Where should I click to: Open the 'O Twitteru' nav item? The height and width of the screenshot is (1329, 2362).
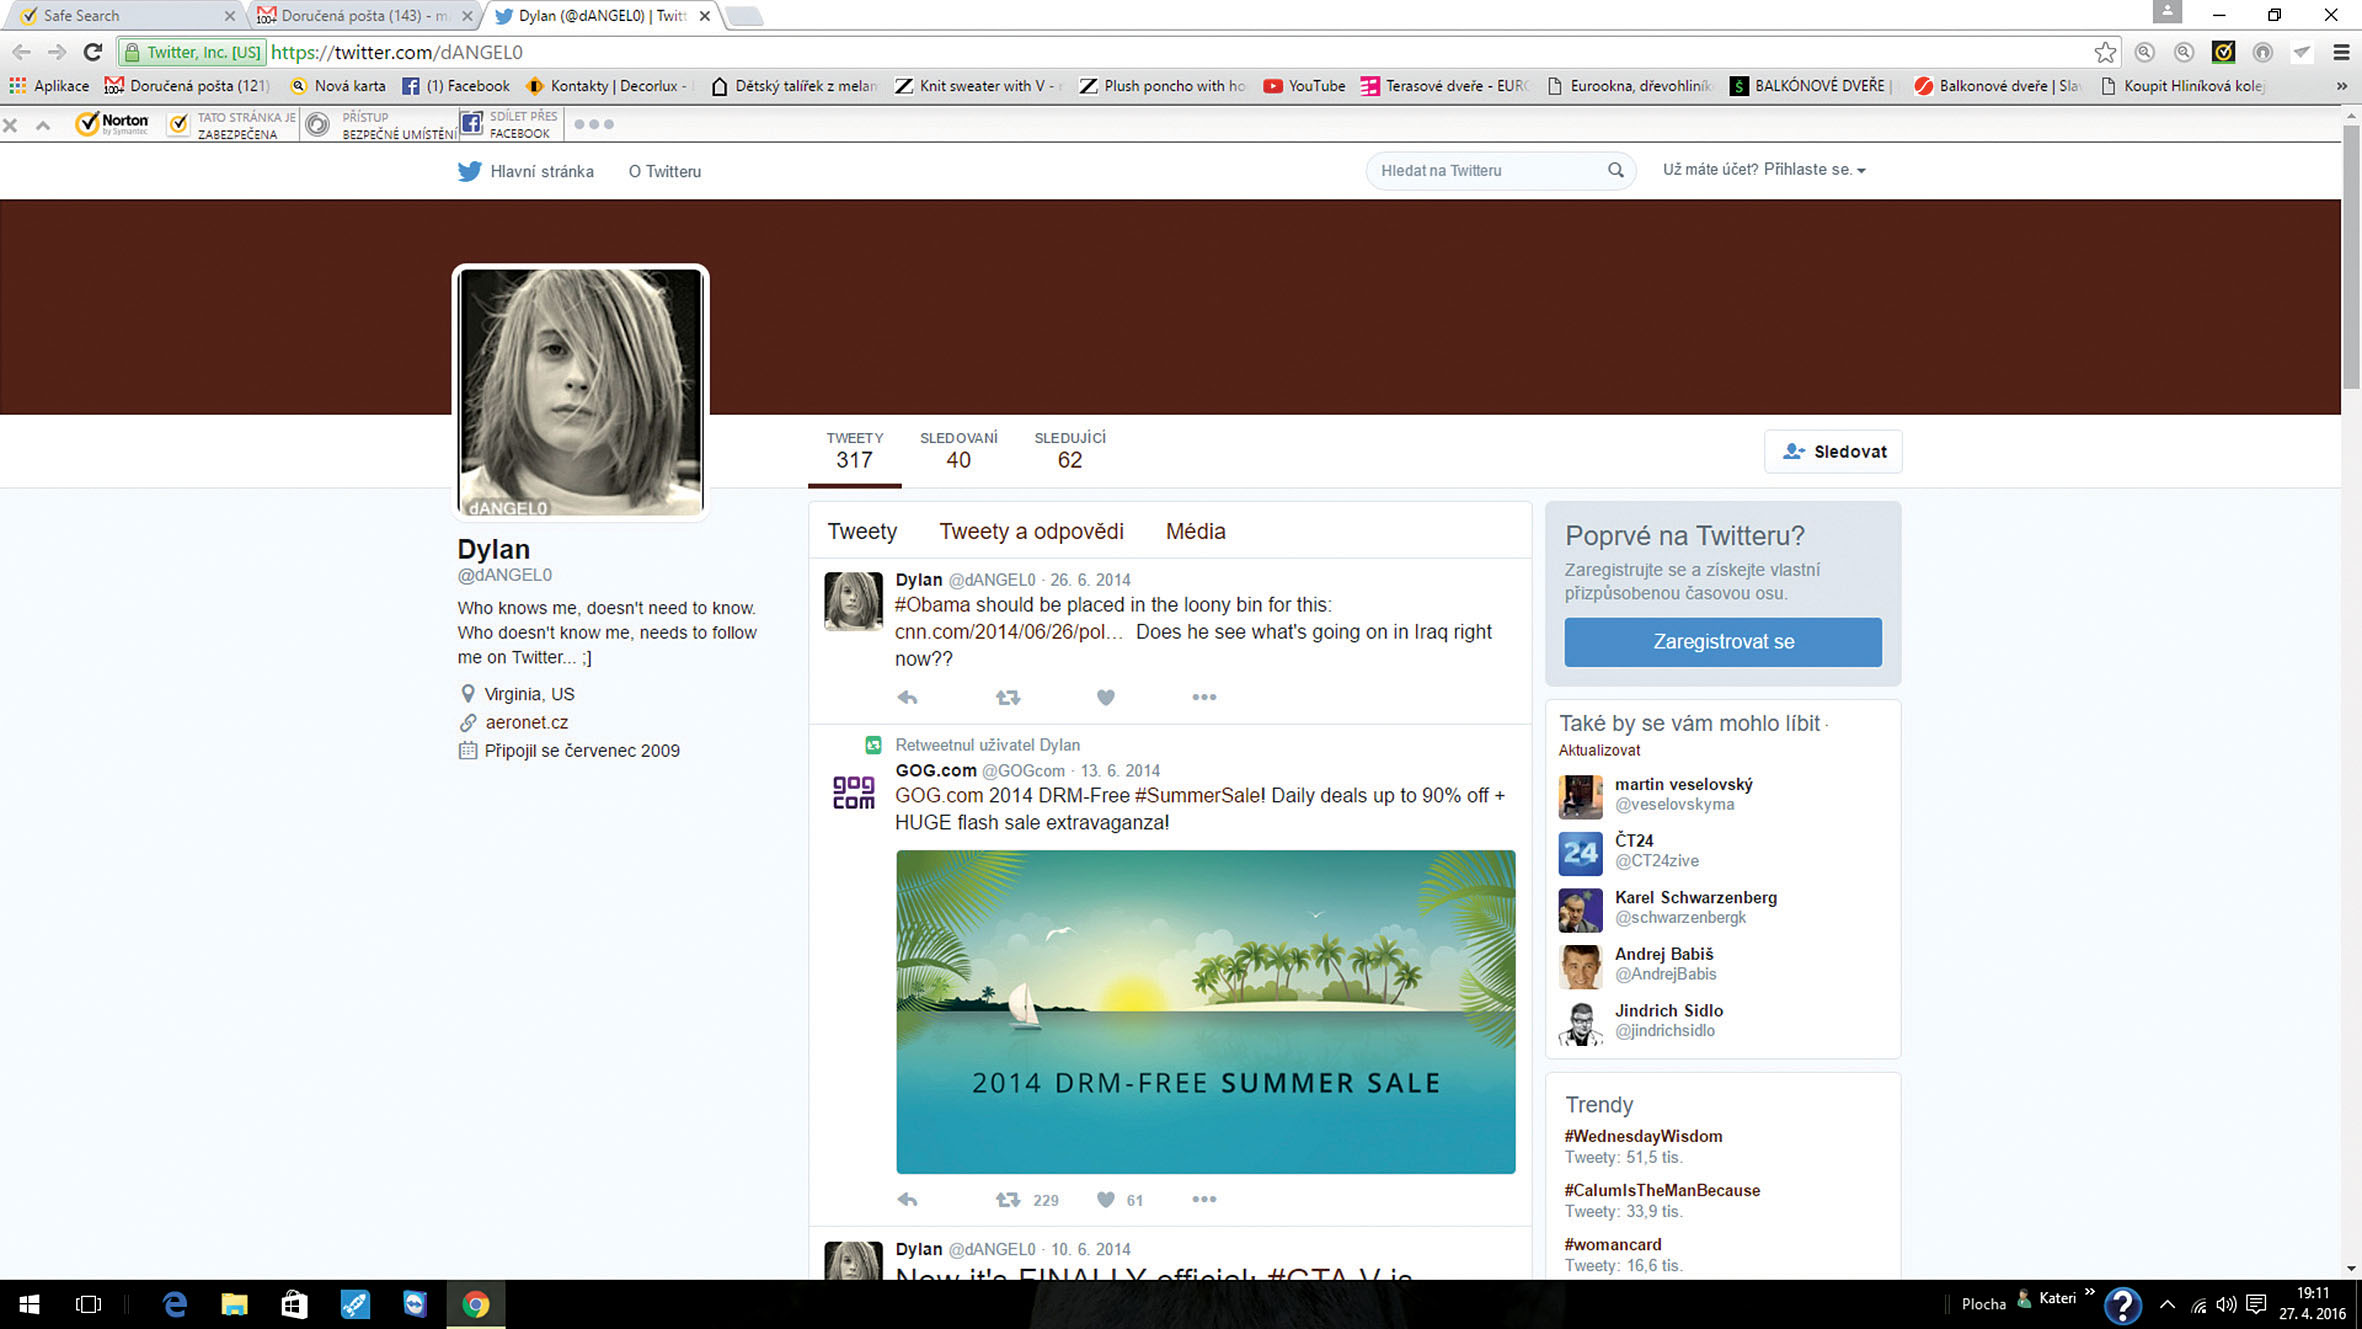[665, 171]
